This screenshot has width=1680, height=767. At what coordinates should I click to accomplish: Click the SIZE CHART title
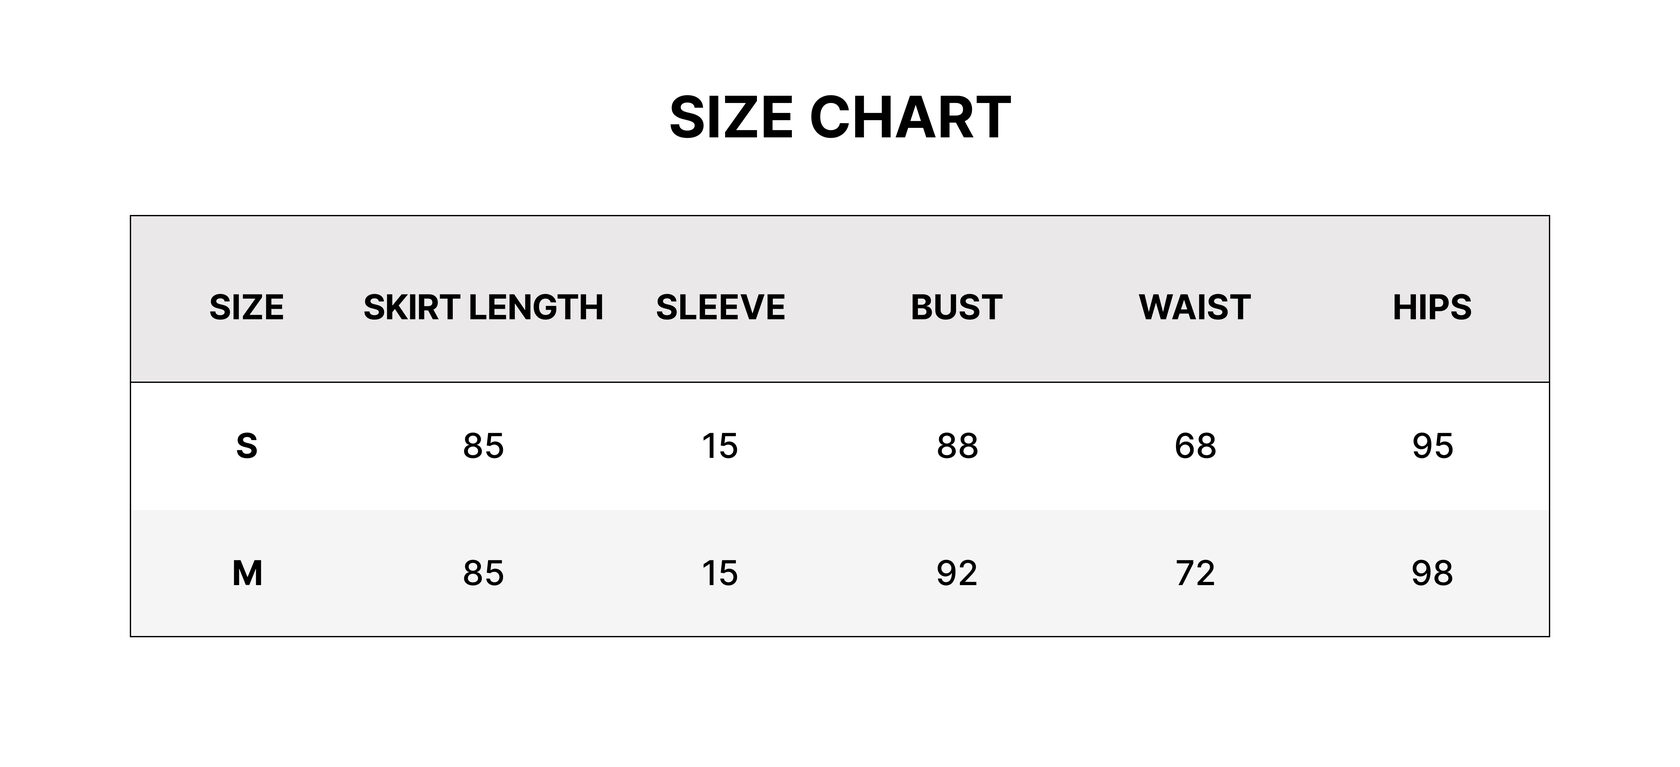point(840,117)
